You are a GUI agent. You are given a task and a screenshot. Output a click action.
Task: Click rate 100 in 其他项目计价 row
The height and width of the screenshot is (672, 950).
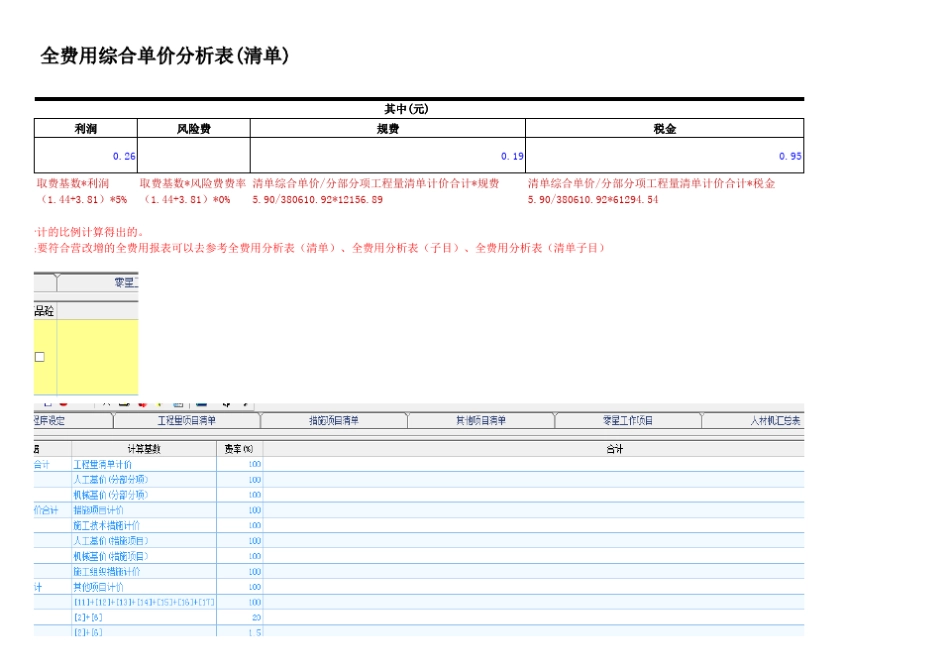click(254, 587)
